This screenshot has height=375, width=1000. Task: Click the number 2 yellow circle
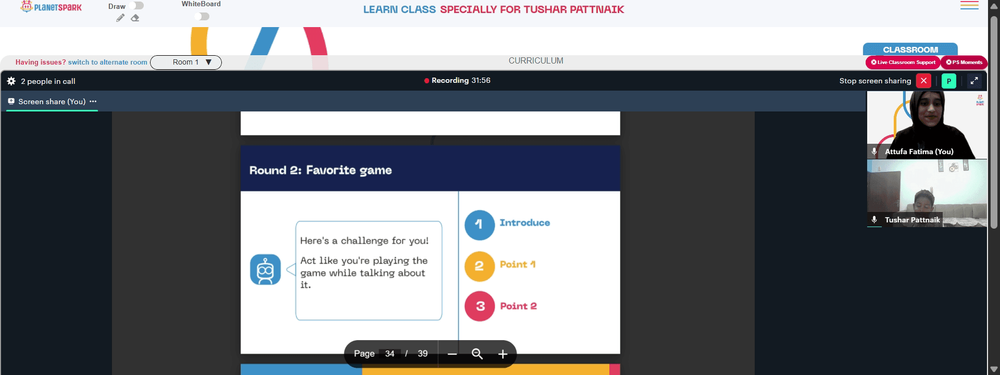[480, 267]
